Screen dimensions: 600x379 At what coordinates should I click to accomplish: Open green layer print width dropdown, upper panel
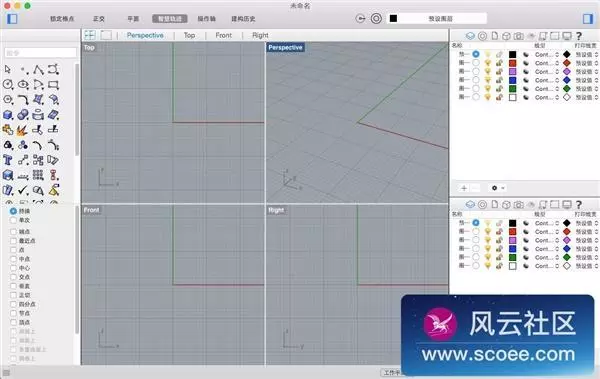click(587, 89)
